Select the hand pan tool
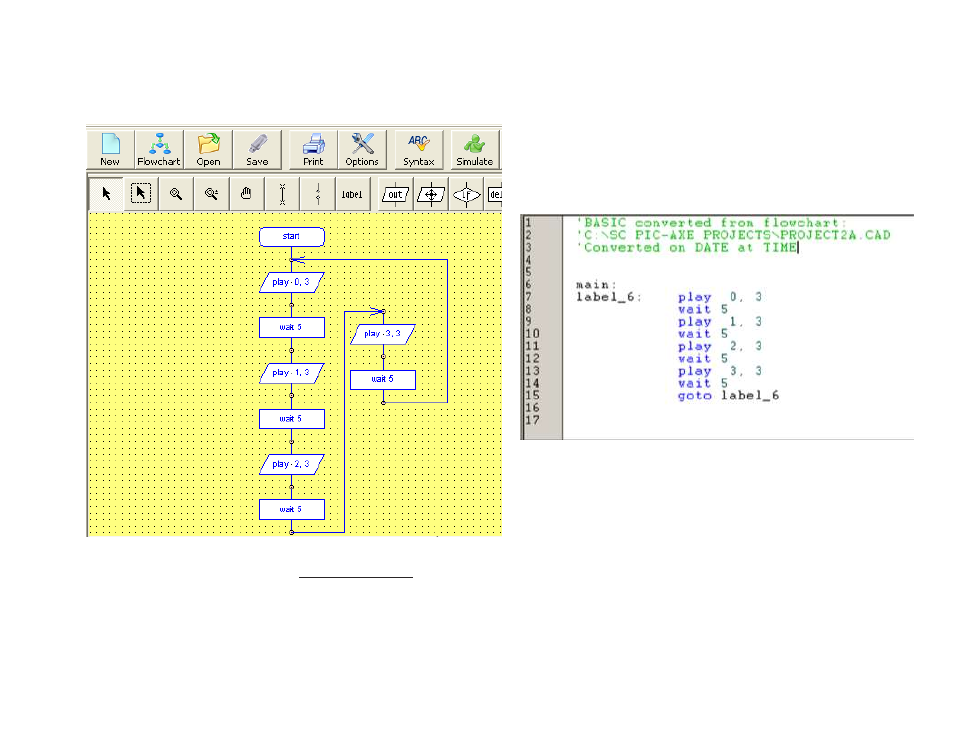The image size is (954, 737). (246, 194)
